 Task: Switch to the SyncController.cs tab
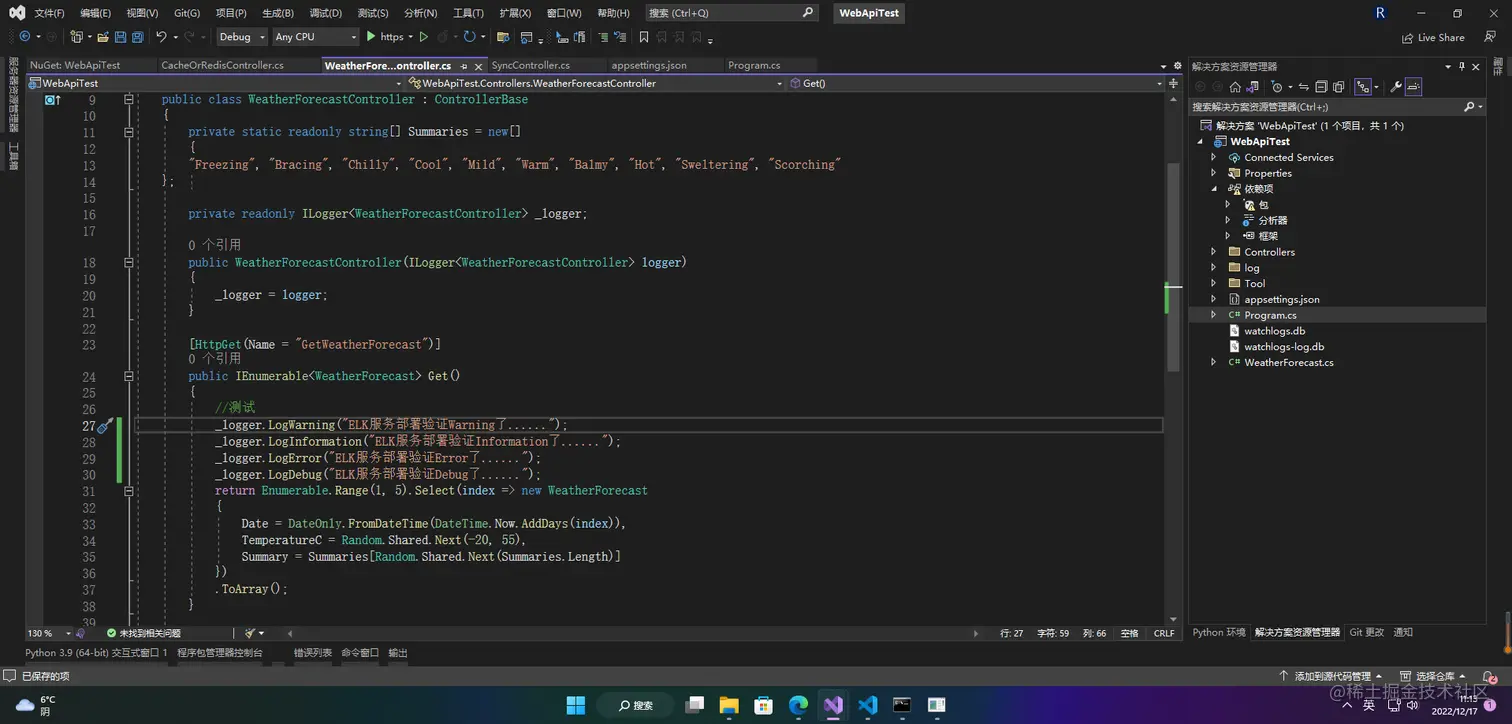[530, 65]
